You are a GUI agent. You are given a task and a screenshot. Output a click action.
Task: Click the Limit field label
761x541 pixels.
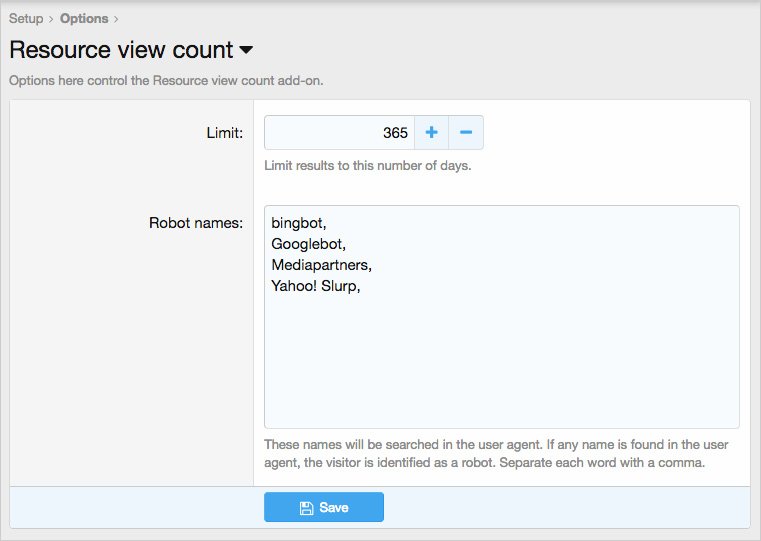click(223, 133)
